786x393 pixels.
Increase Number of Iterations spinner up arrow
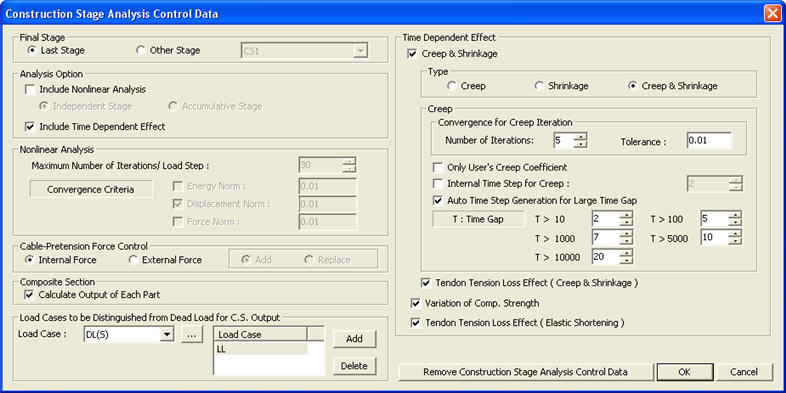pyautogui.click(x=580, y=137)
